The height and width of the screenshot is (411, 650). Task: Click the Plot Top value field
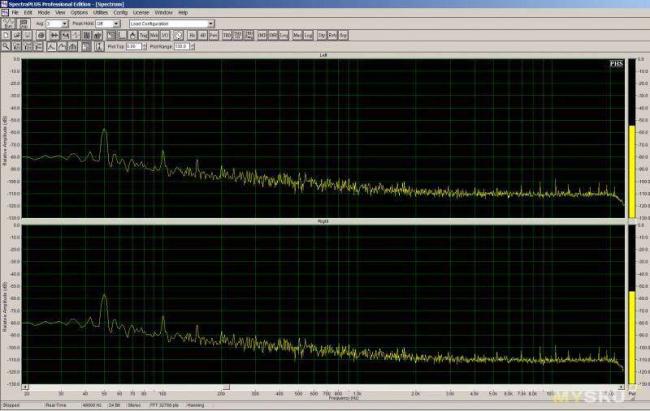coord(134,46)
